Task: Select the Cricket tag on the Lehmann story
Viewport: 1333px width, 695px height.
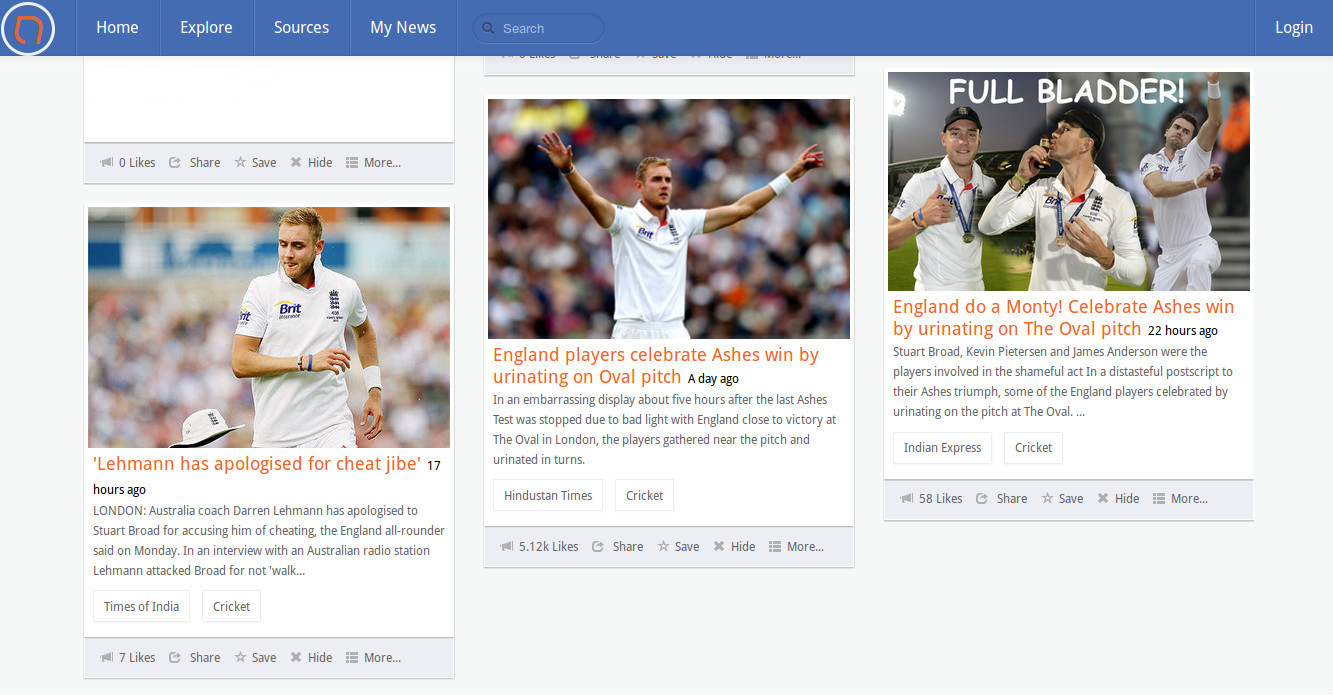Action: (231, 606)
